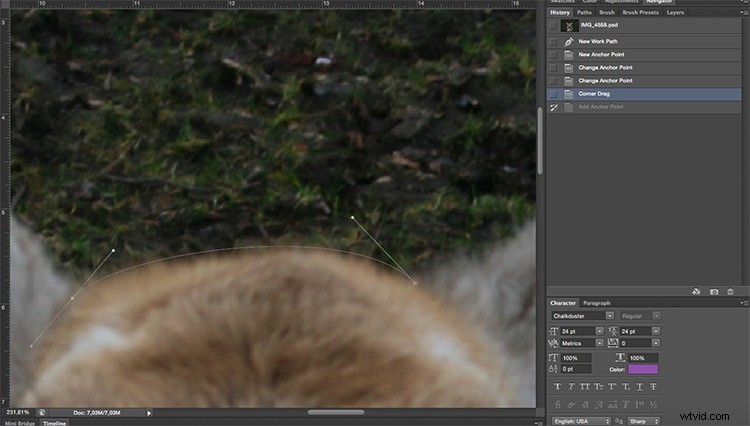Toggle history brush source on Add Anchor Point
The height and width of the screenshot is (426, 750).
(553, 107)
